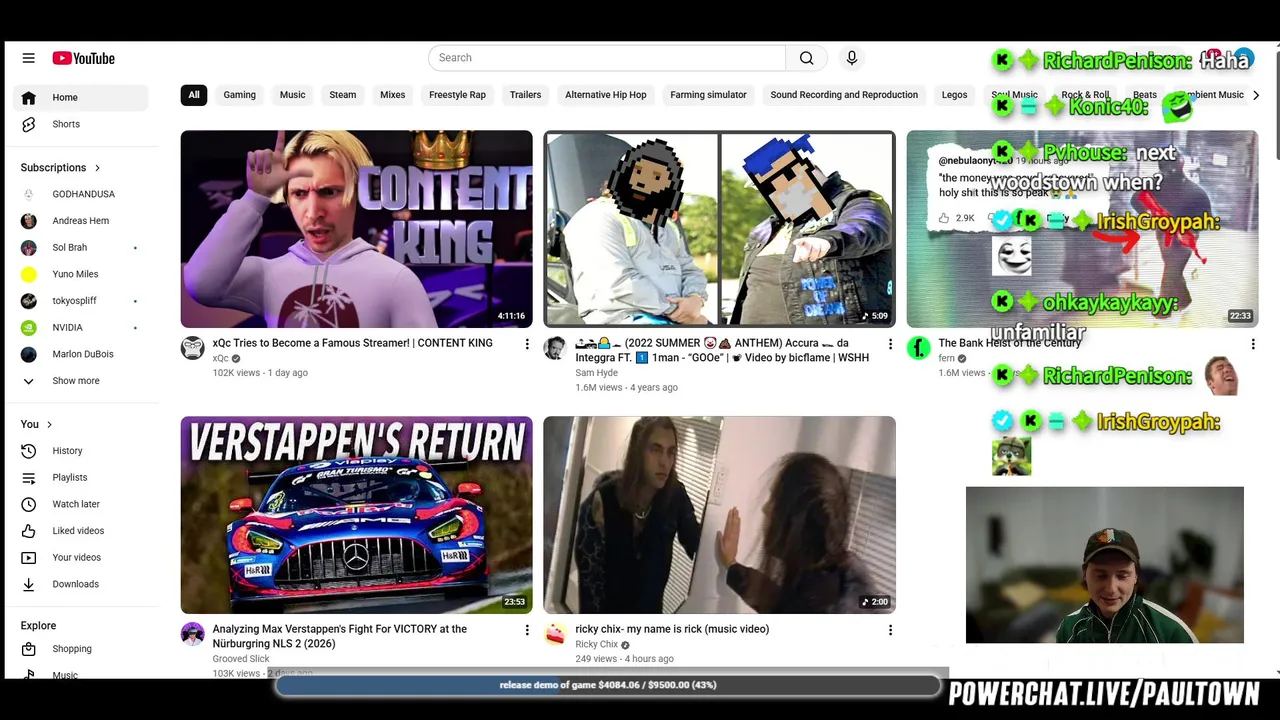Select the Music filter chip

293,95
